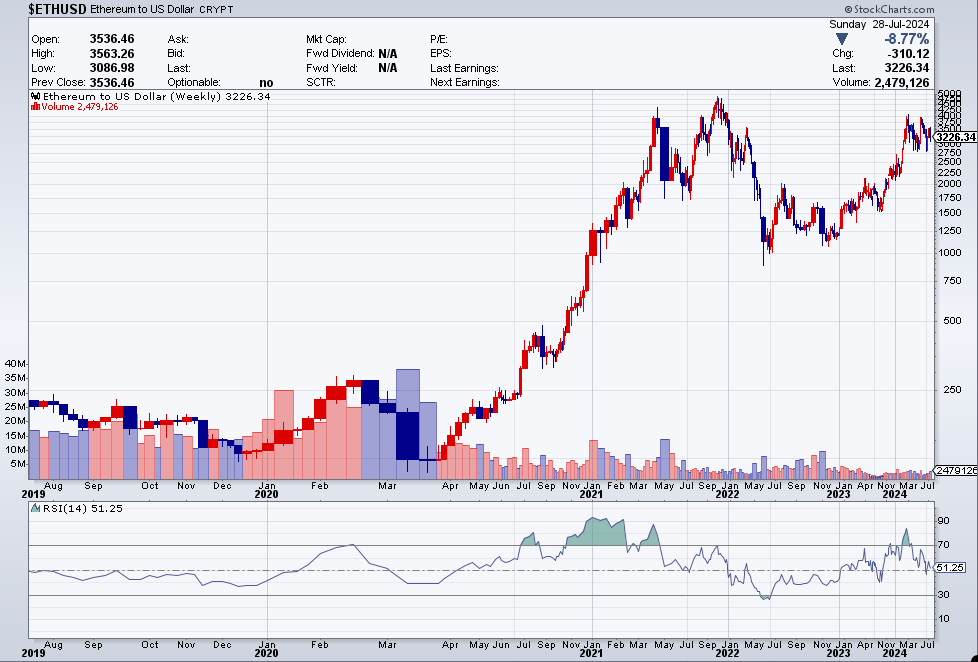
Task: Click the RSI(14) indicator legend icon
Action: (x=36, y=509)
